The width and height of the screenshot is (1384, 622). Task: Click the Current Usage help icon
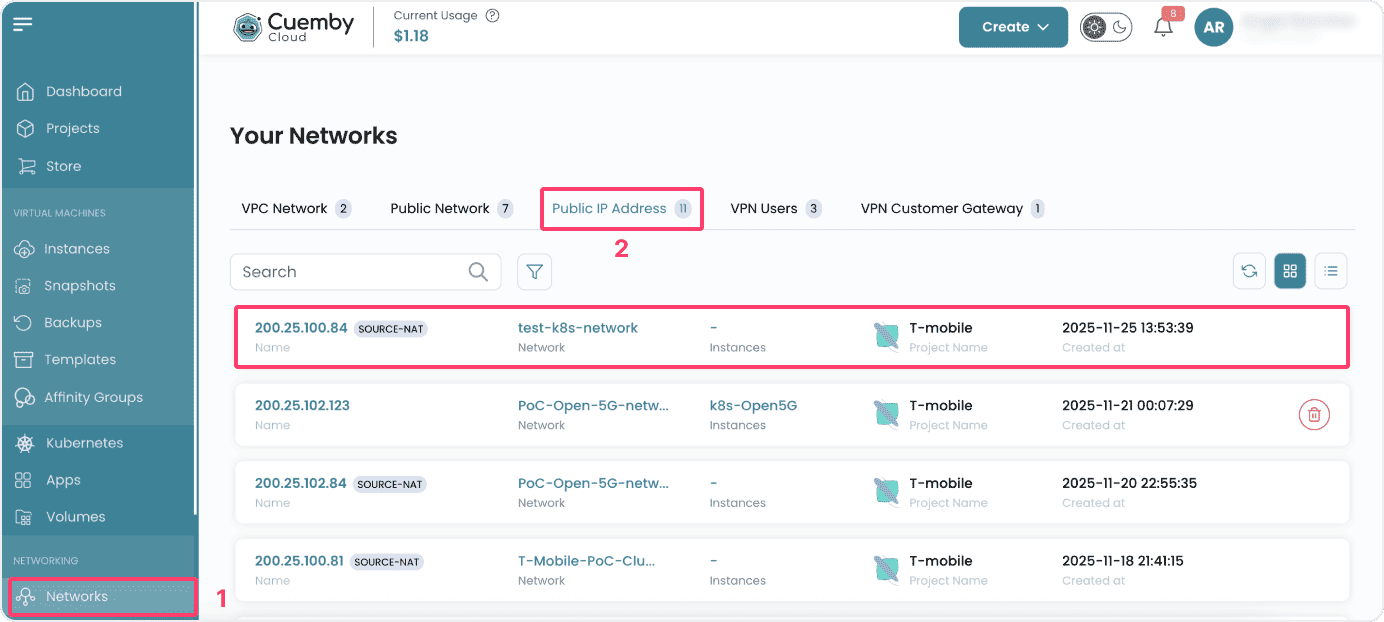tap(492, 16)
